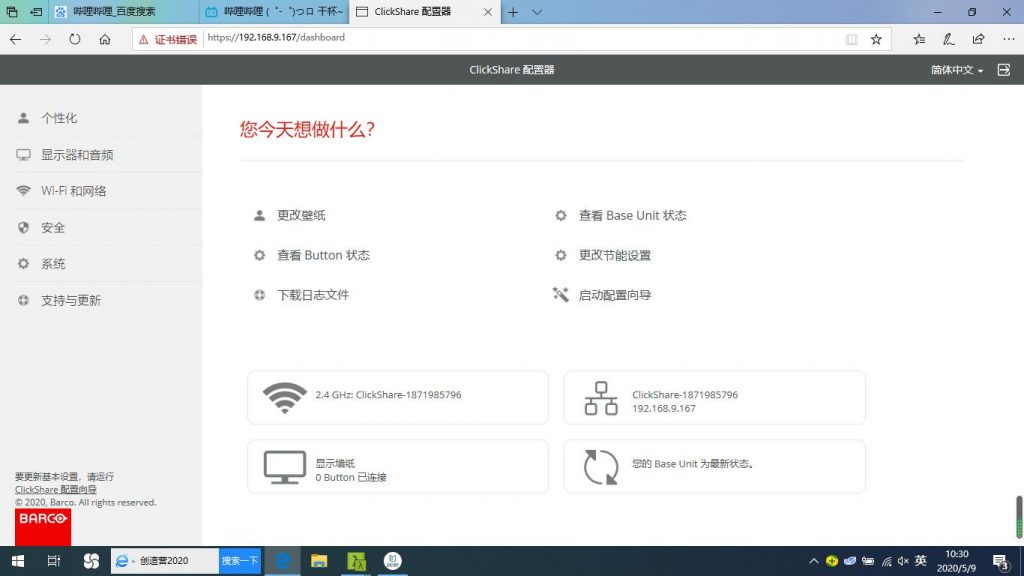
Task: Close the ClickShare 配置器 tab
Action: point(488,12)
